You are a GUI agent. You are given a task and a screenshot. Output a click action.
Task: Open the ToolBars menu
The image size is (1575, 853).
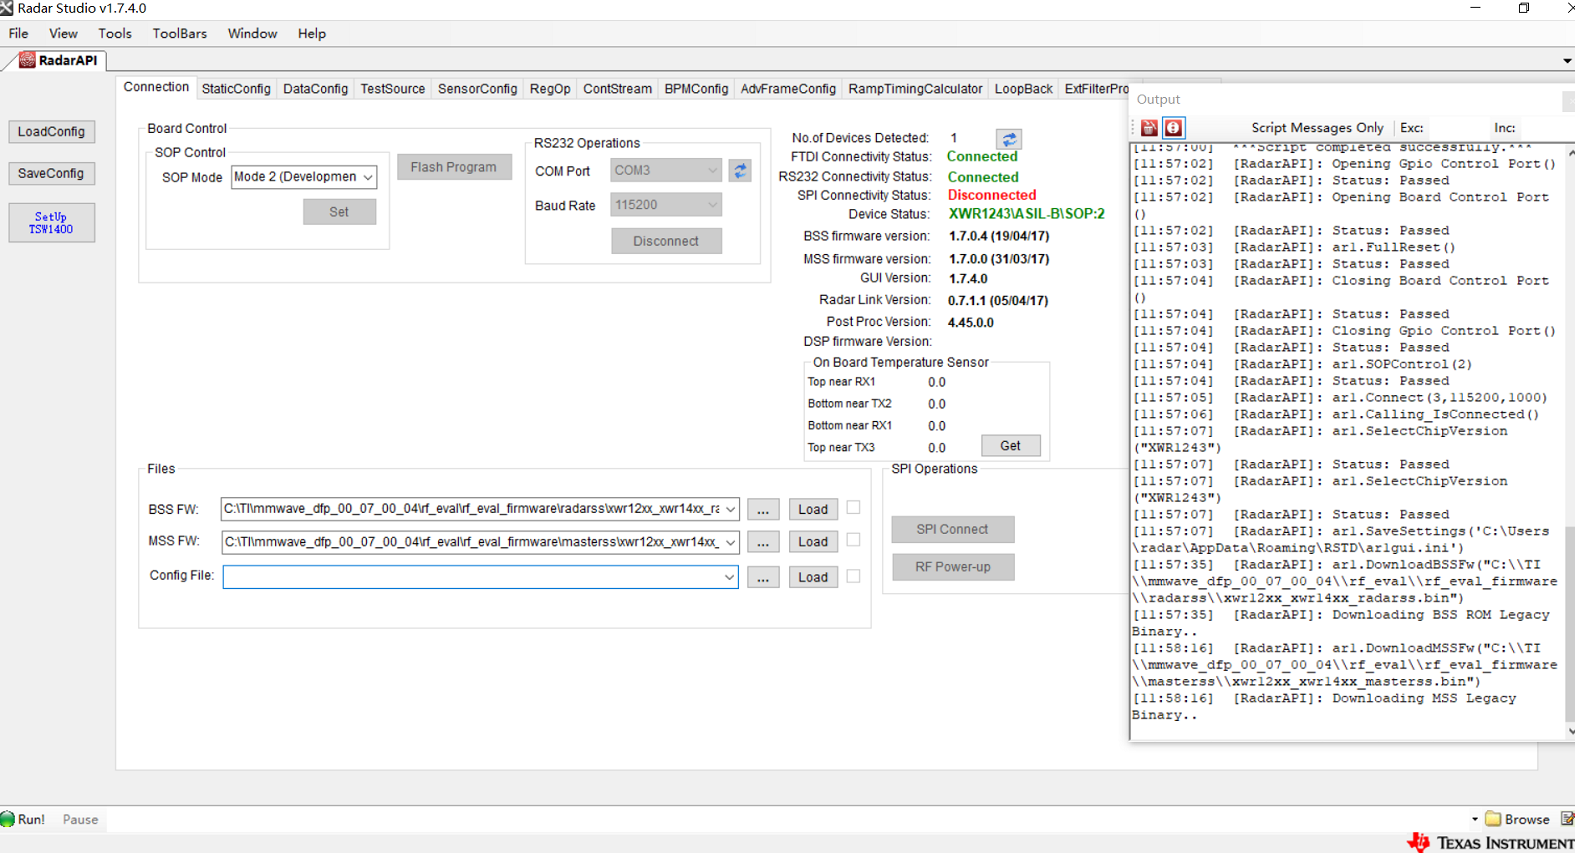pos(180,33)
